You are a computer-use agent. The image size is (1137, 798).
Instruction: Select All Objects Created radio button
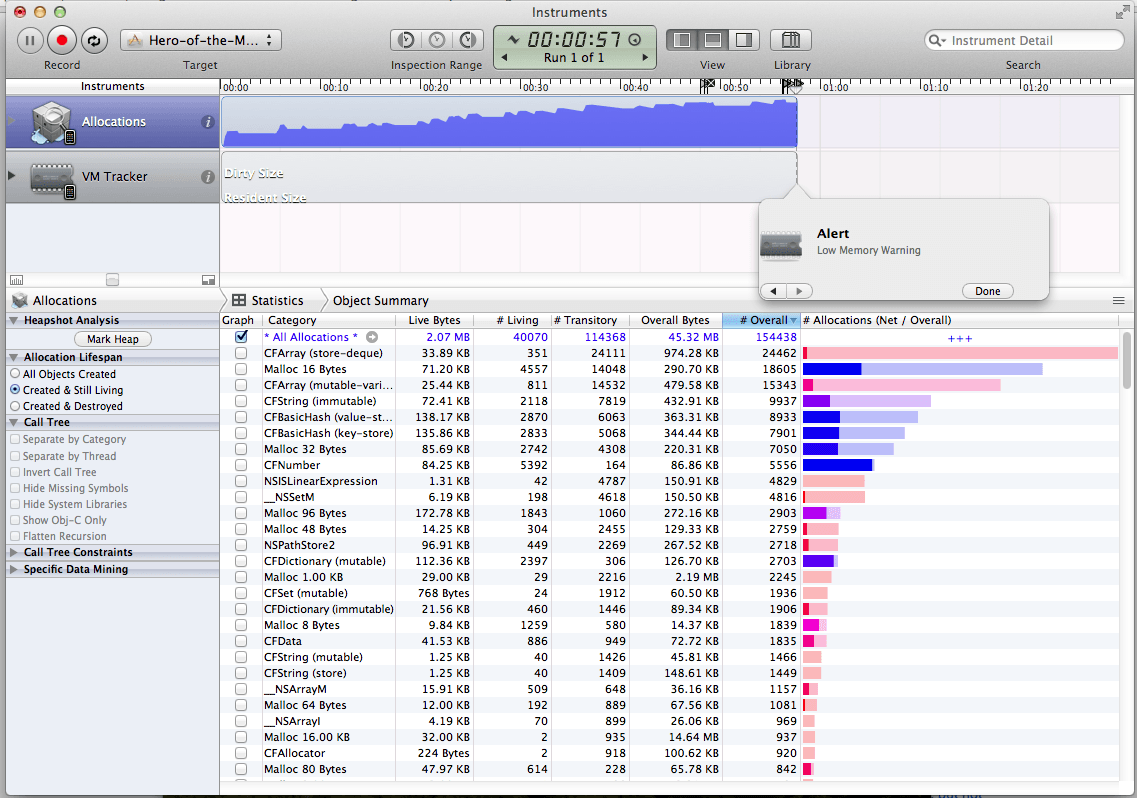coord(15,374)
